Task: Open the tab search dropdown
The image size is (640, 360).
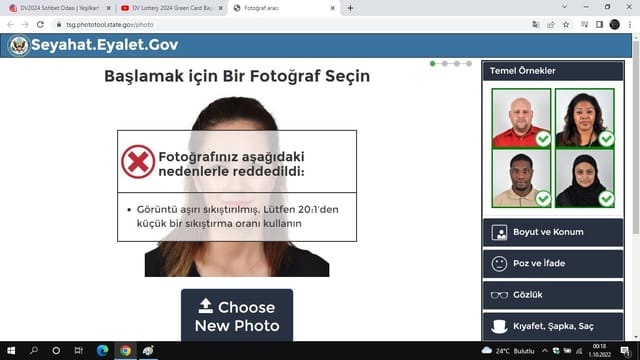Action: coord(564,7)
